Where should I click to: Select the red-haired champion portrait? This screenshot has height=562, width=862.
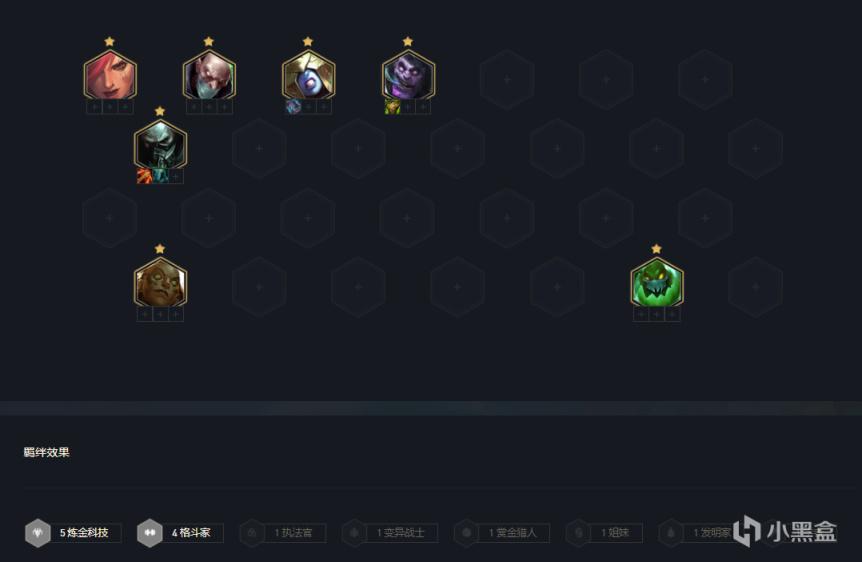(x=110, y=75)
